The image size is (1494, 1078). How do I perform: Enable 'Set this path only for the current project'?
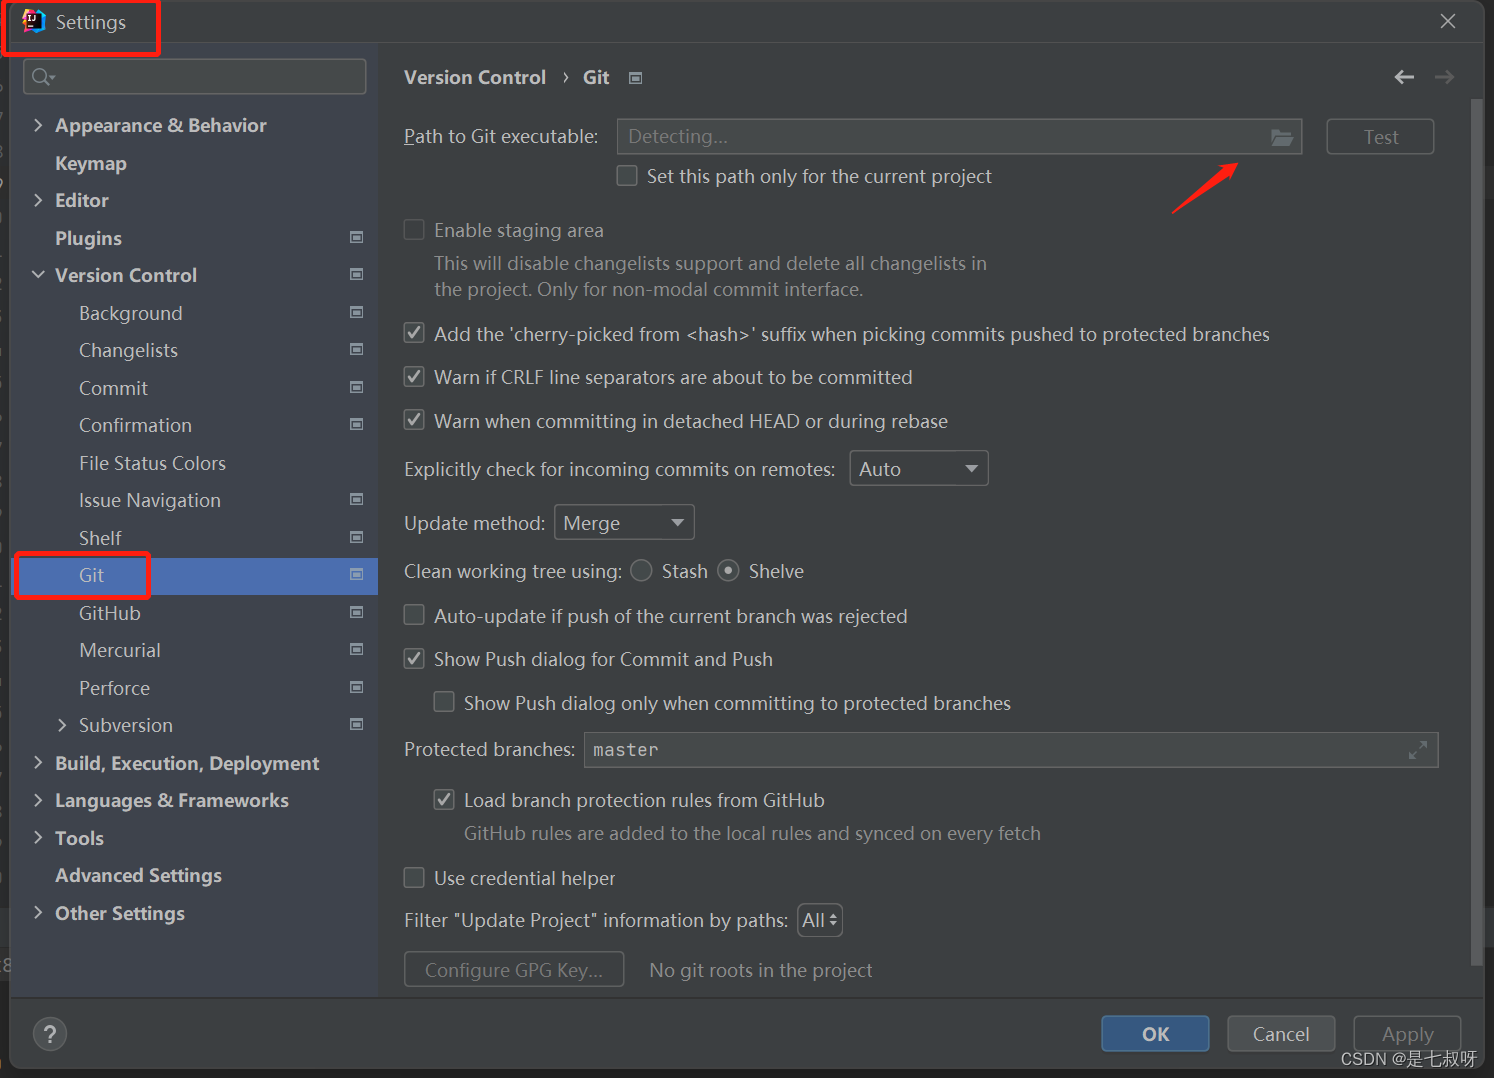[x=627, y=176]
